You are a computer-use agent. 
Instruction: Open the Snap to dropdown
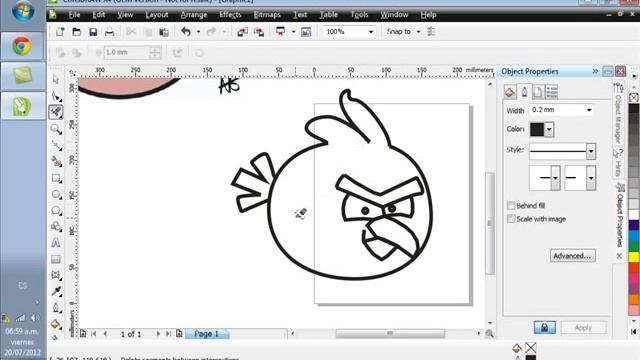pyautogui.click(x=418, y=32)
